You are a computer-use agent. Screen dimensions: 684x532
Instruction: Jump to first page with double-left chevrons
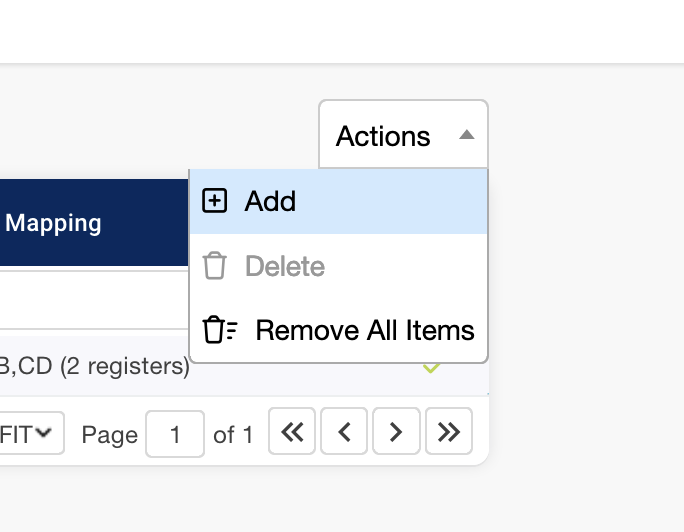point(292,432)
